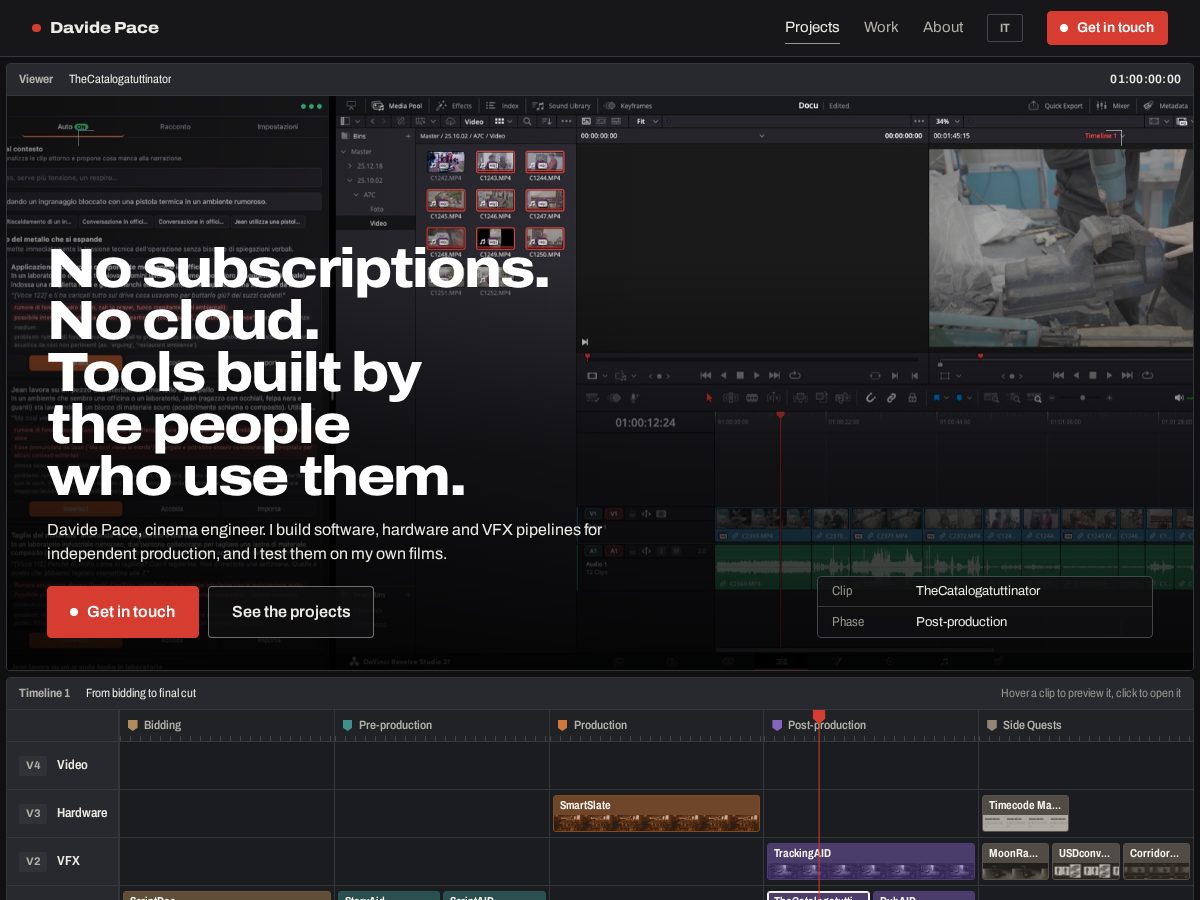Click the Viewer label in the panel header

click(x=36, y=79)
